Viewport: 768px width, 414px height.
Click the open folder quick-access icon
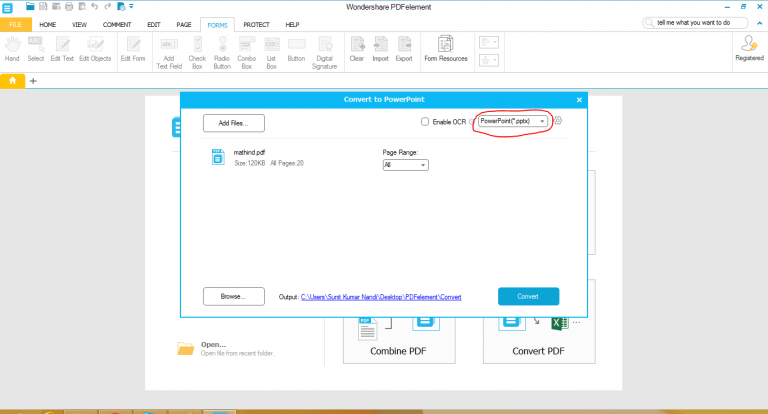tap(30, 6)
